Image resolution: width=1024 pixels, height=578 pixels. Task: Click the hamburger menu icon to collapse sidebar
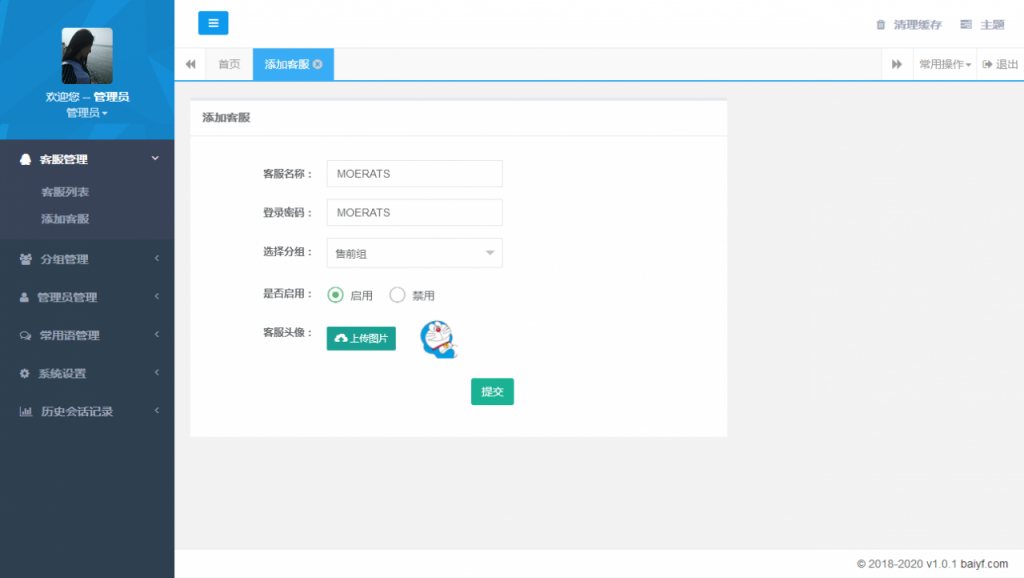tap(213, 22)
